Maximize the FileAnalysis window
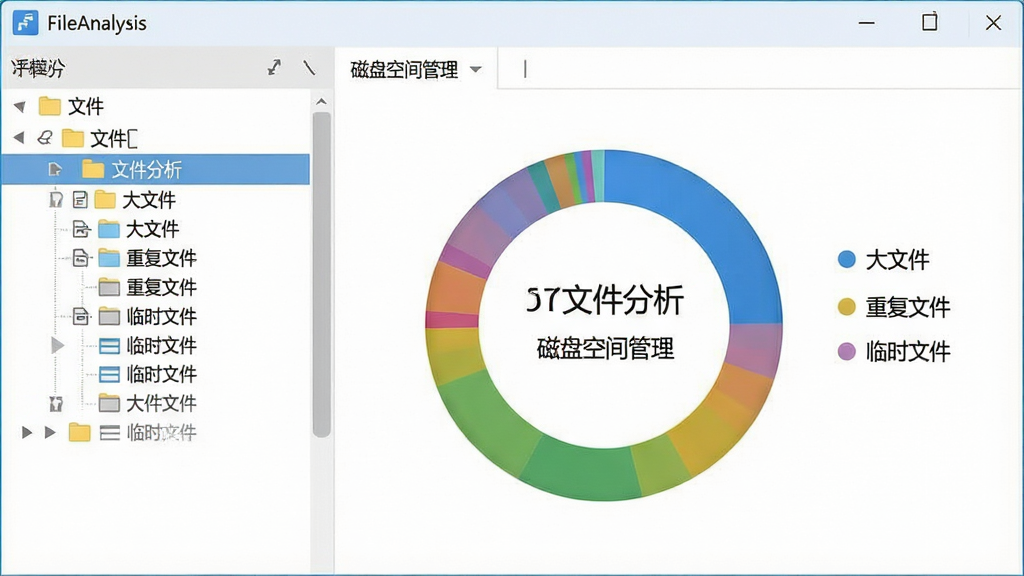 [929, 23]
